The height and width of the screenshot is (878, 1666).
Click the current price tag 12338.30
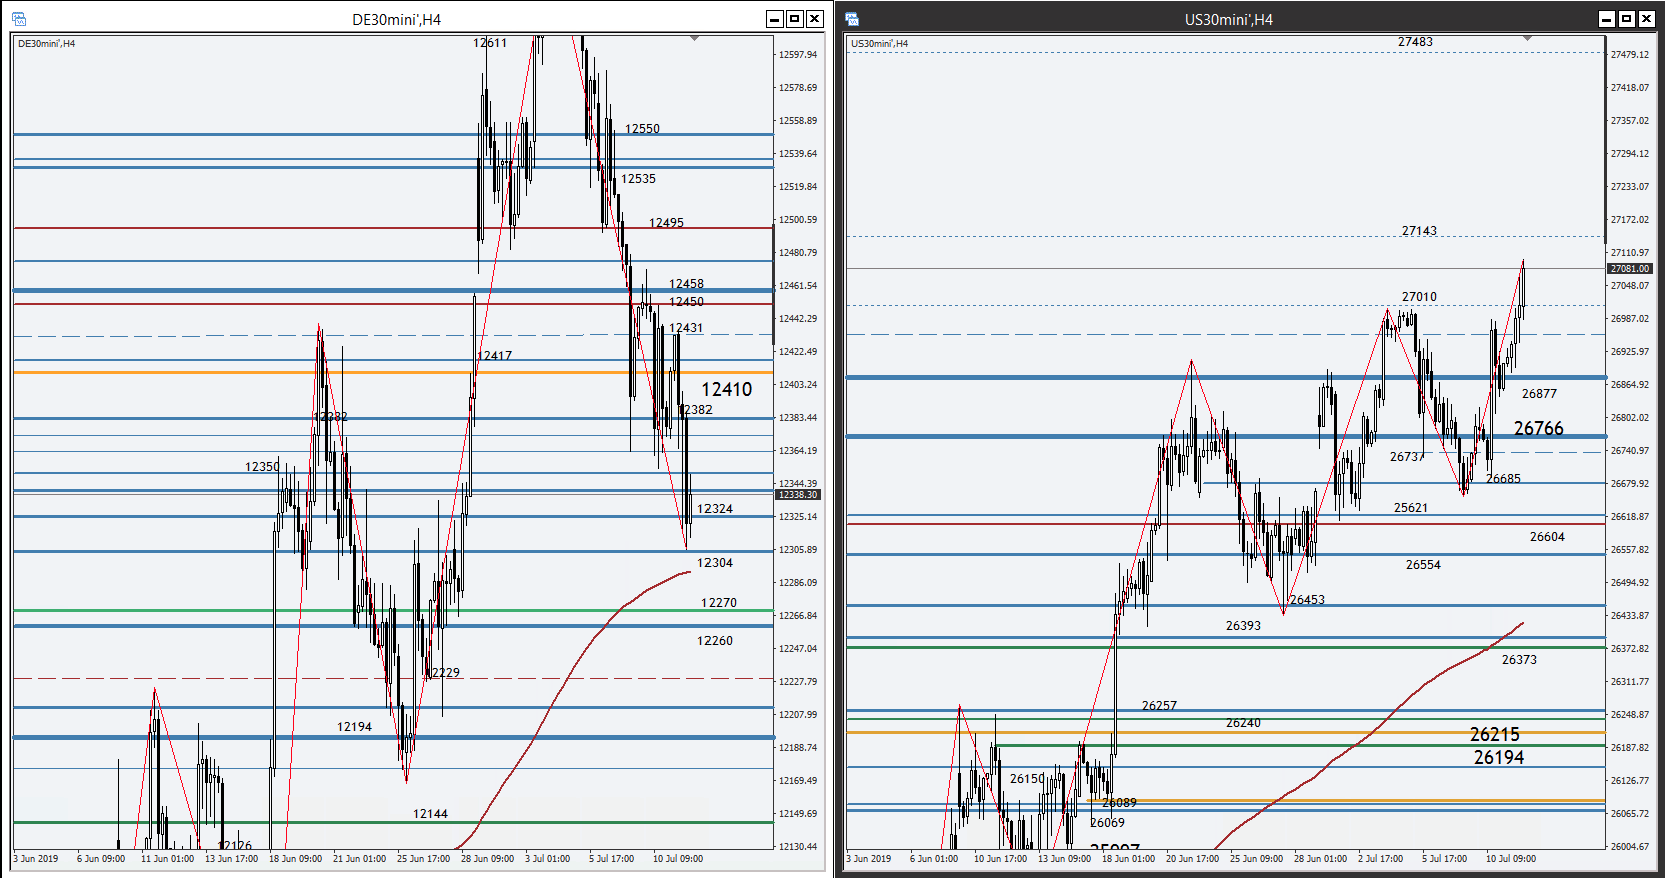coord(798,495)
